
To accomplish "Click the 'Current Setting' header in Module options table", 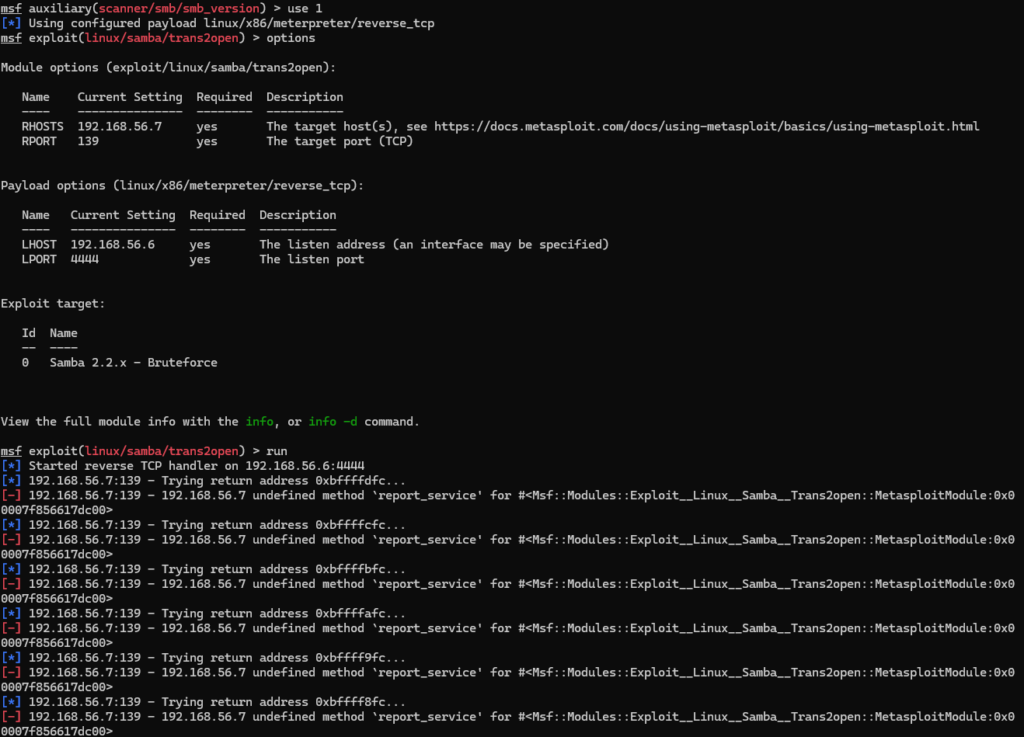I will click(130, 97).
